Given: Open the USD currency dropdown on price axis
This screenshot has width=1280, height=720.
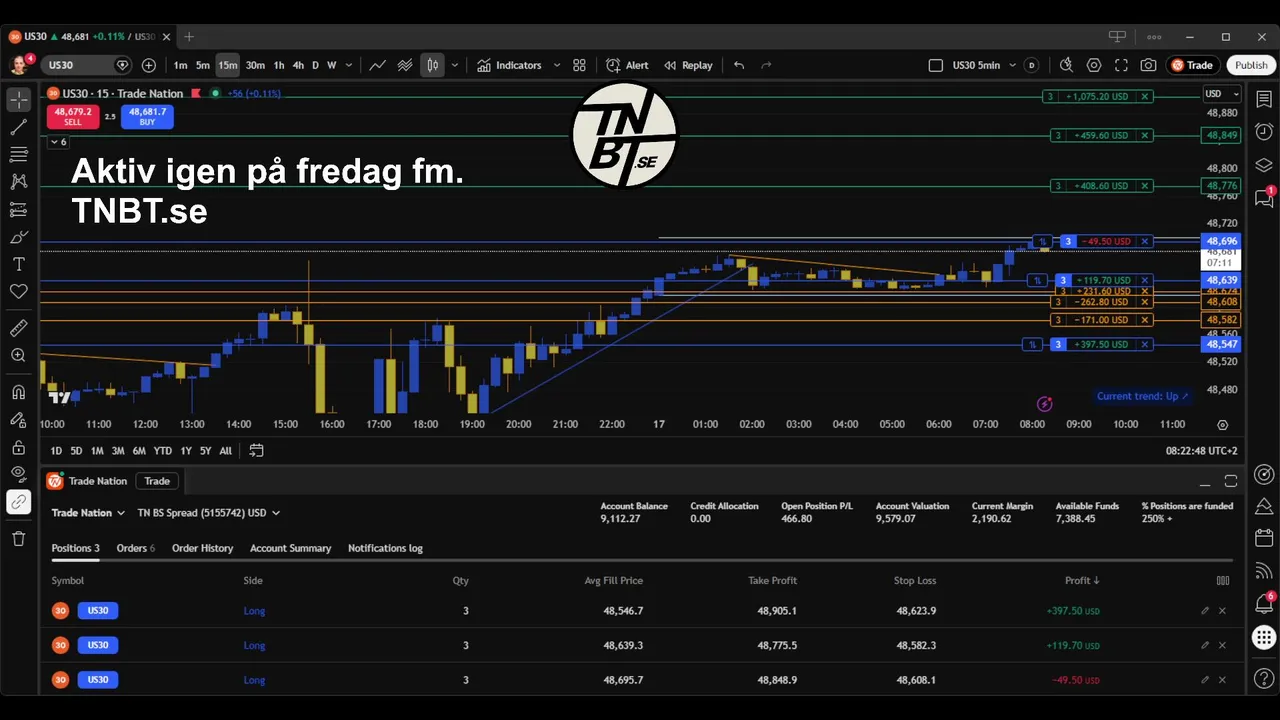Looking at the screenshot, I should (1221, 94).
